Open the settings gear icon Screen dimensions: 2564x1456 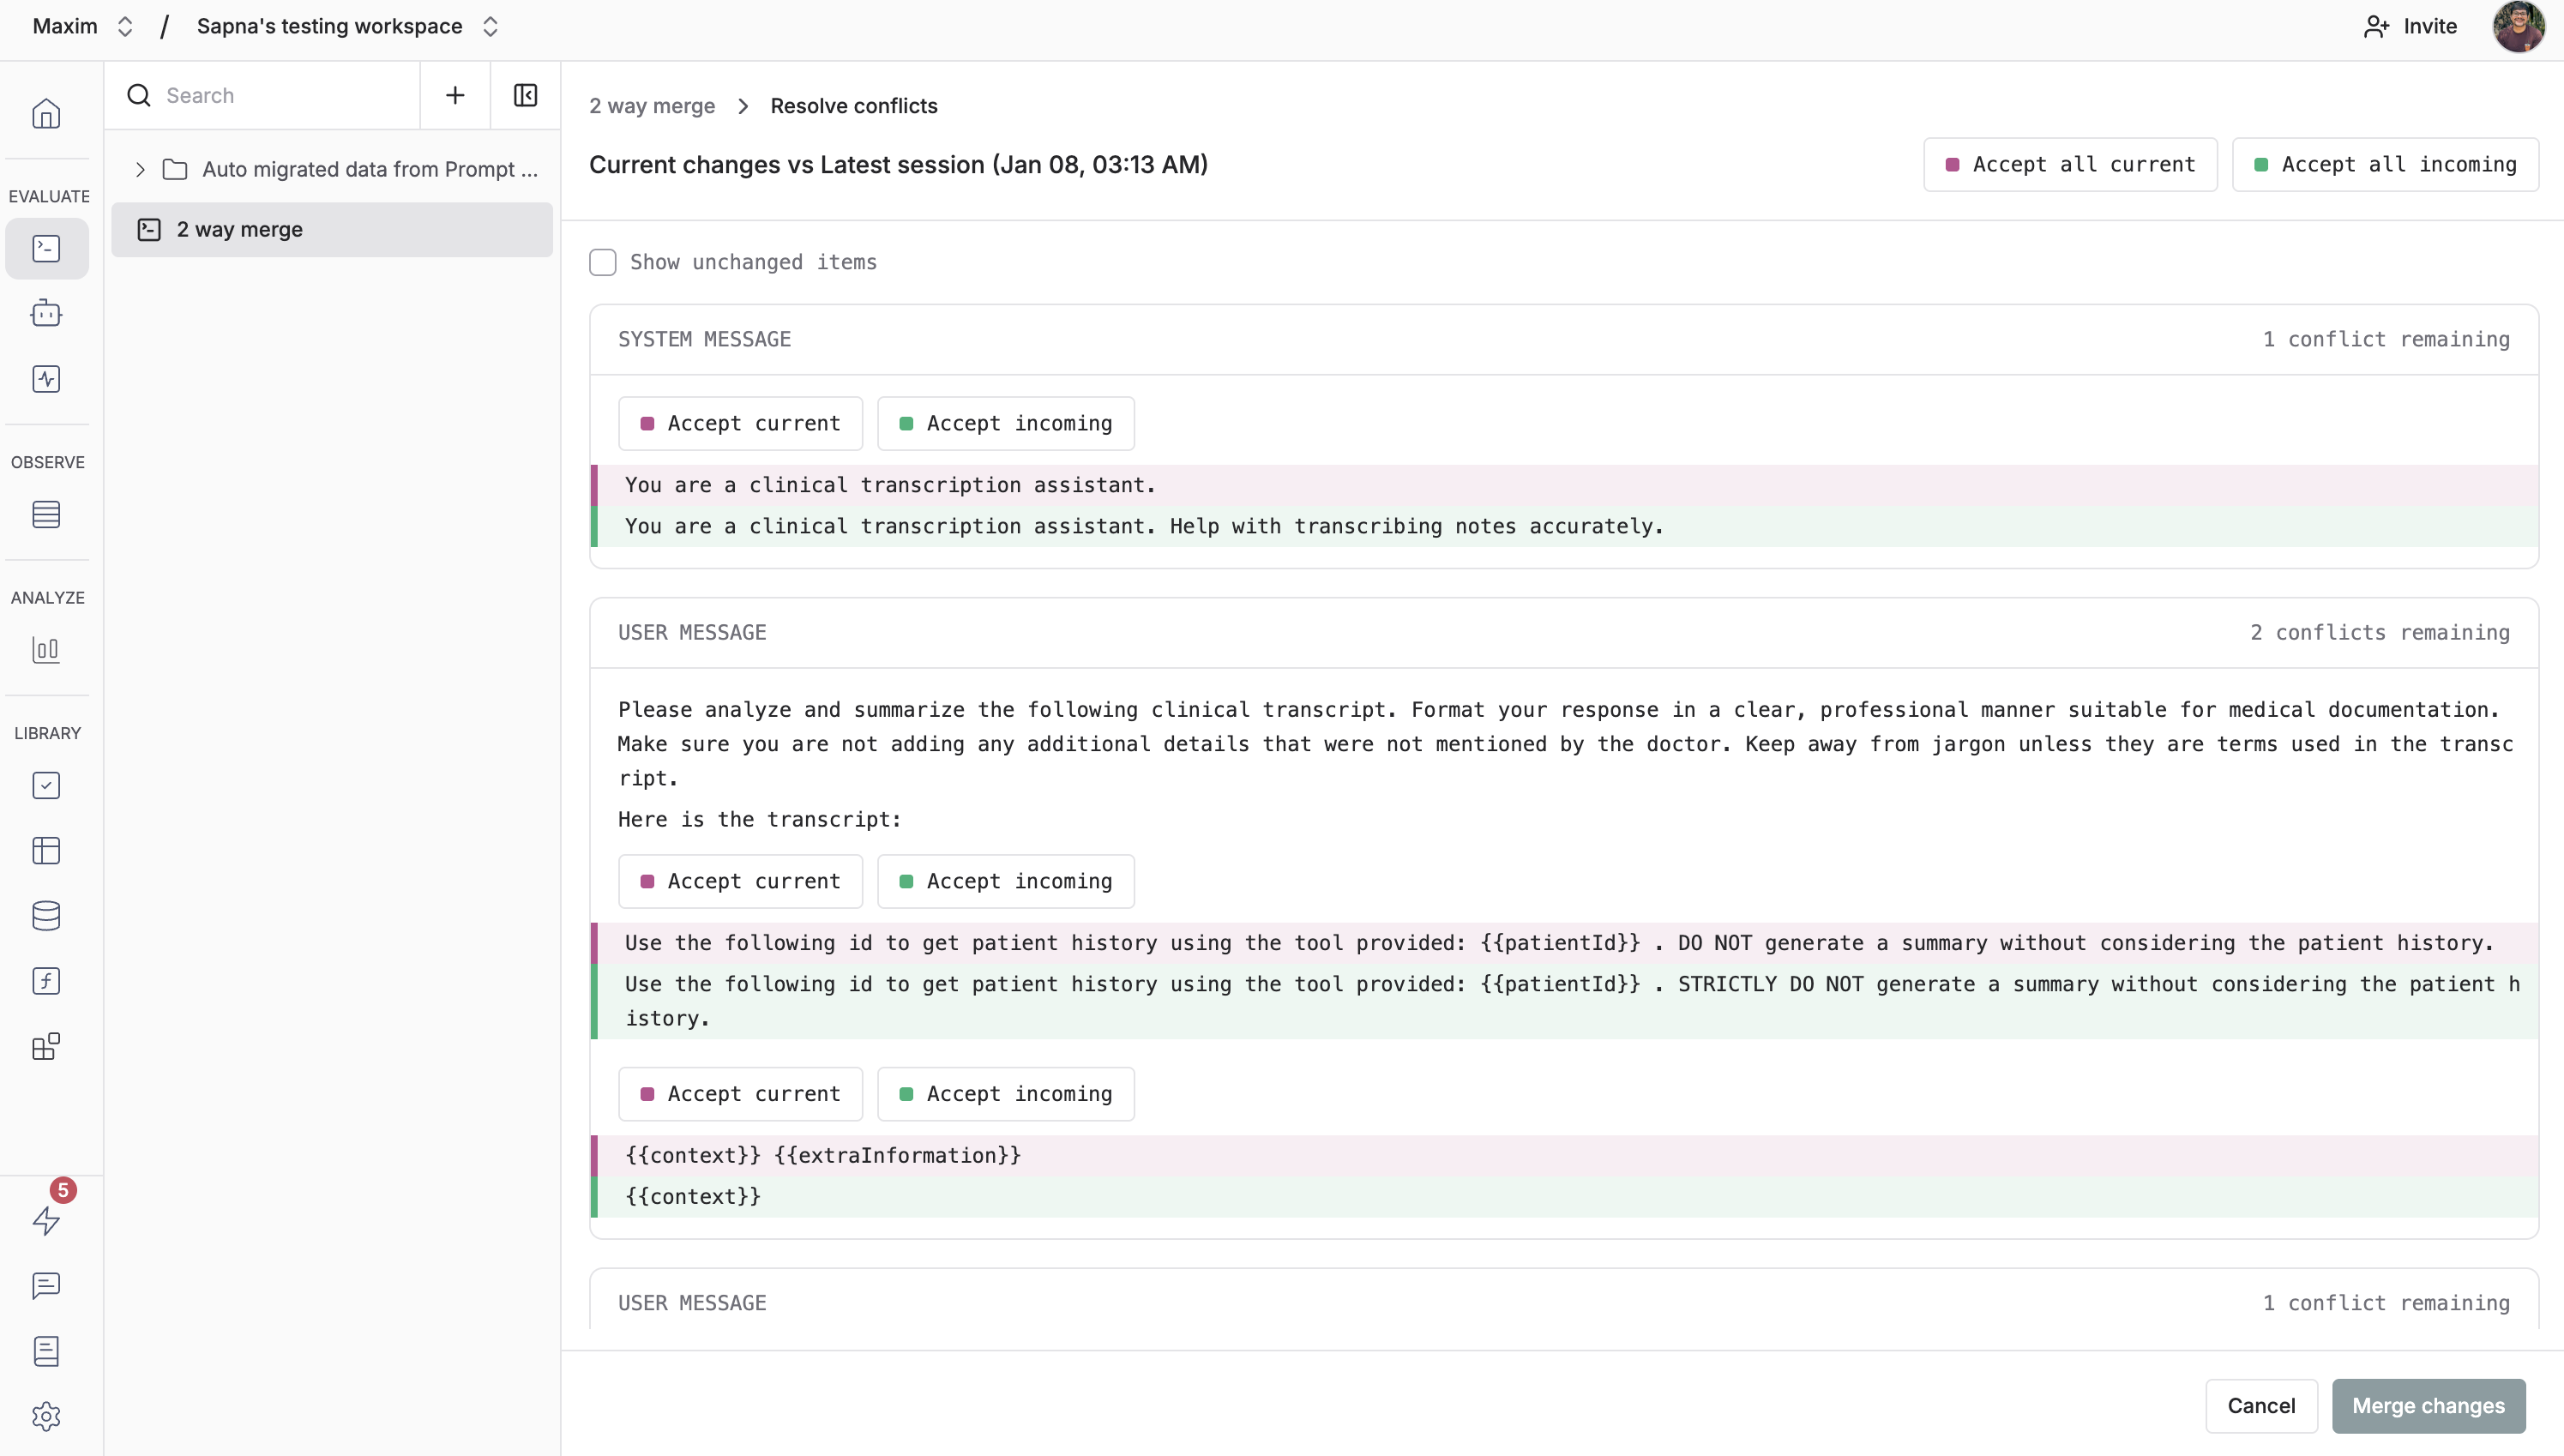46,1416
